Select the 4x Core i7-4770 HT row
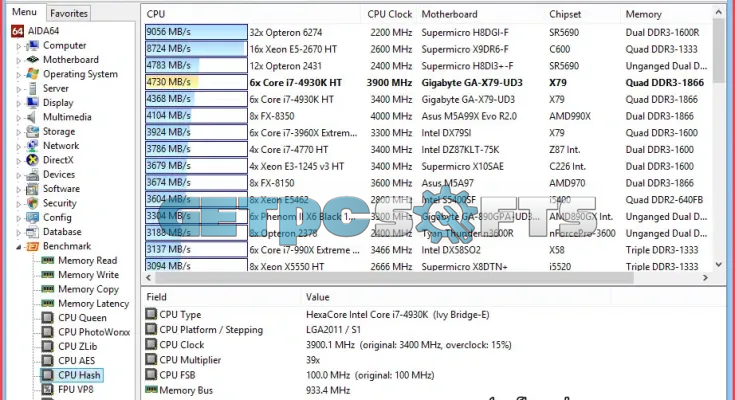 (427, 150)
